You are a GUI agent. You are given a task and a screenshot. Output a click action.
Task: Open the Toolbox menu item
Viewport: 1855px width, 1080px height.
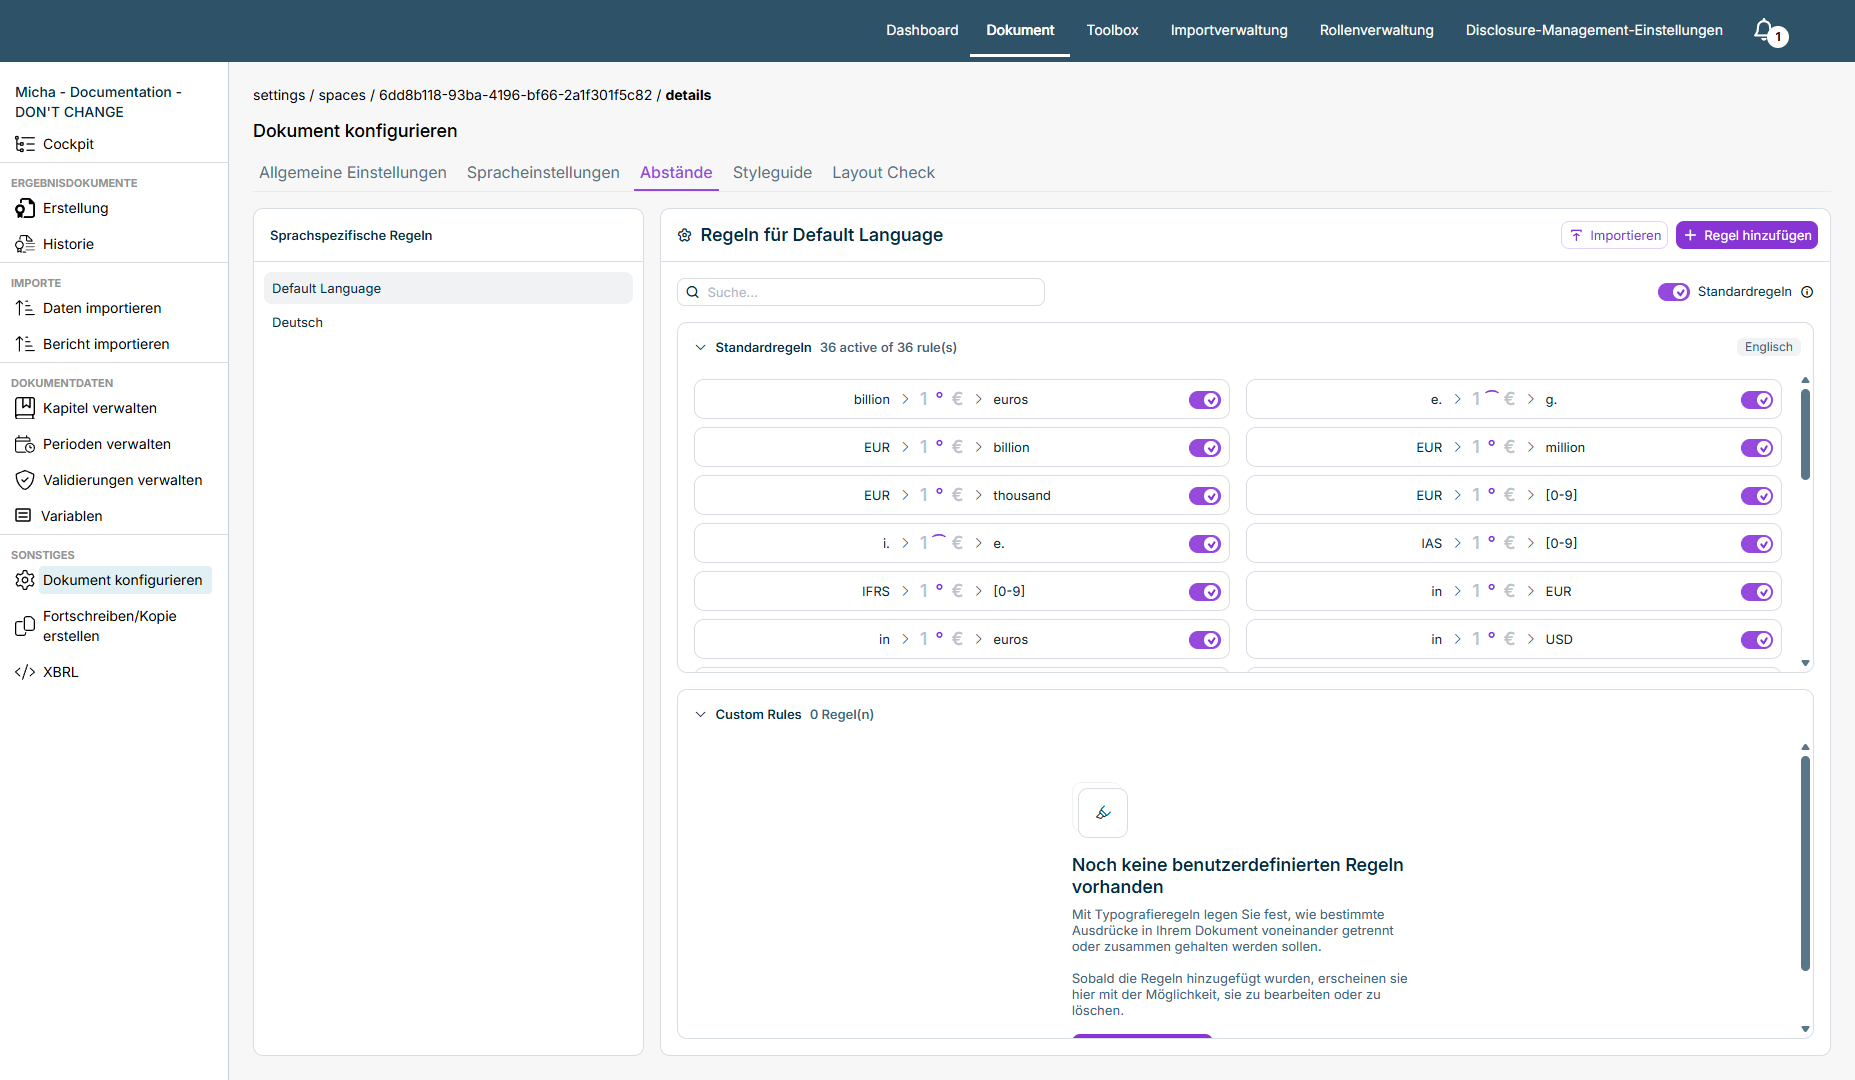(x=1112, y=30)
